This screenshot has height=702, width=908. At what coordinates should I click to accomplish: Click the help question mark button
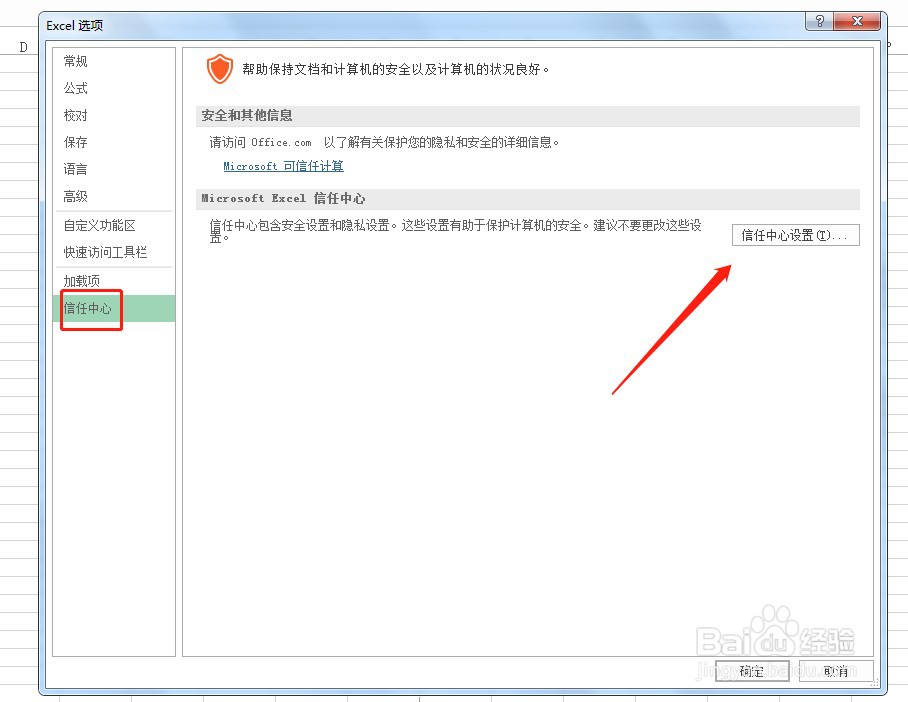point(819,21)
